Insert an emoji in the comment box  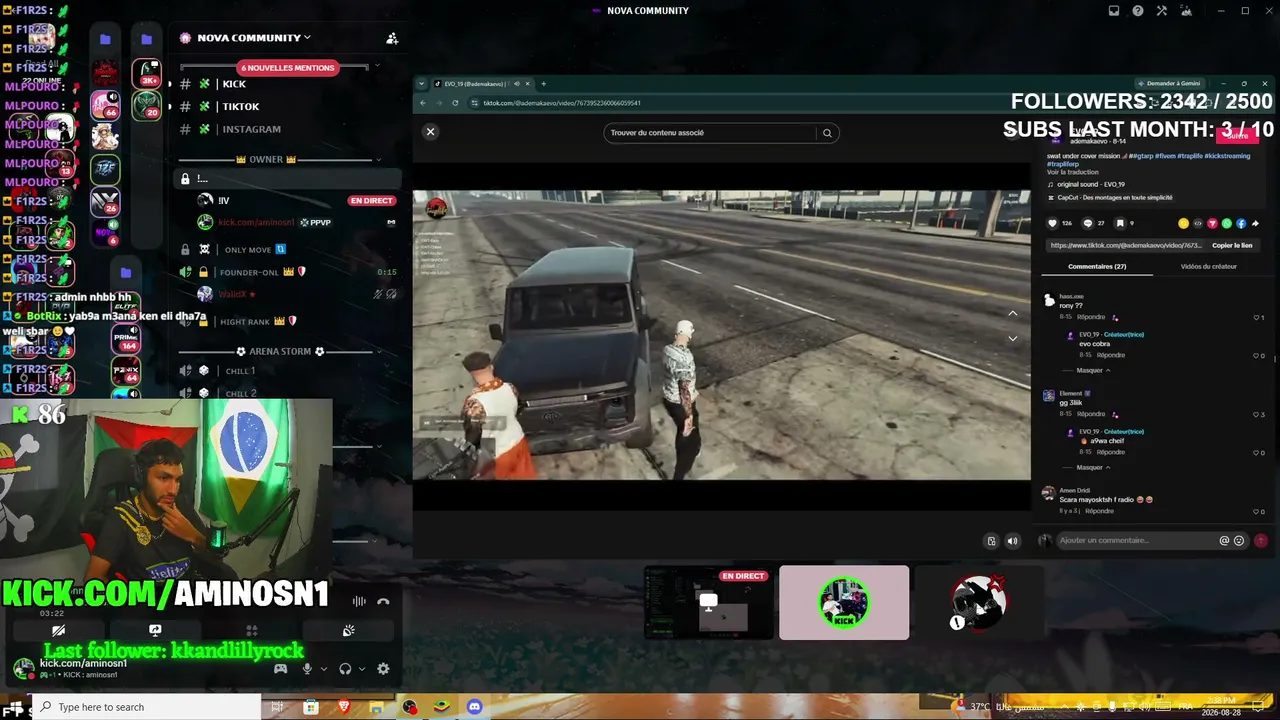point(1239,541)
